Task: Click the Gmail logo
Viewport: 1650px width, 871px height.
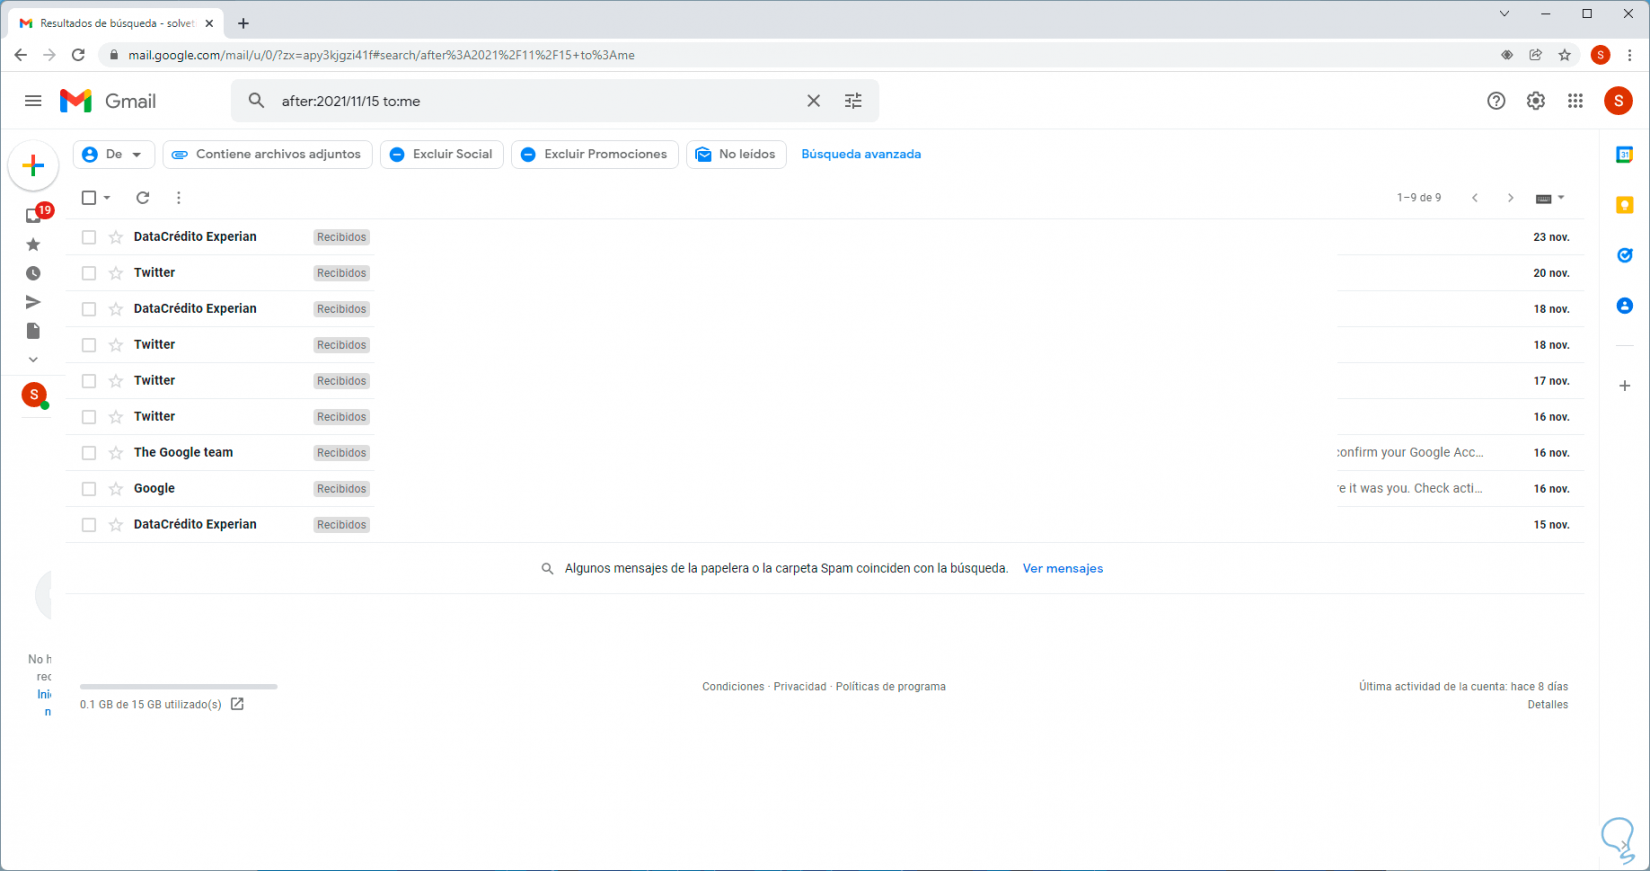Action: 108,101
